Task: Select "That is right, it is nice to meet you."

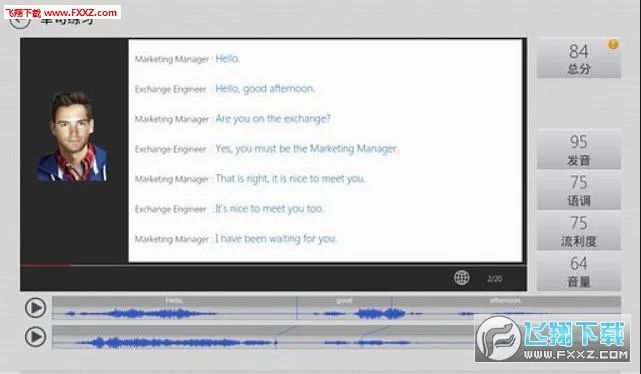Action: (x=290, y=179)
